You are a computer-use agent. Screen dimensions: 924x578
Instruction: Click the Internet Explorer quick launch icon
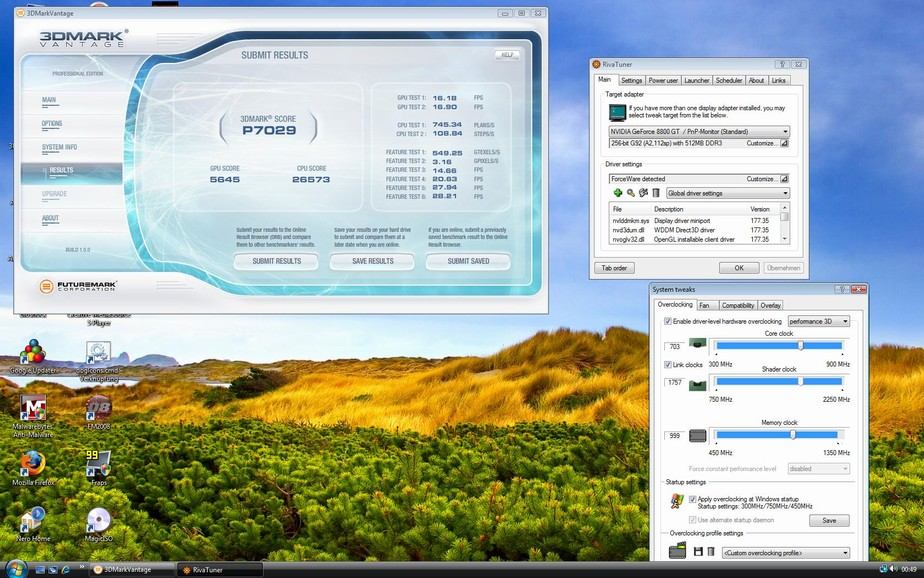[65, 570]
